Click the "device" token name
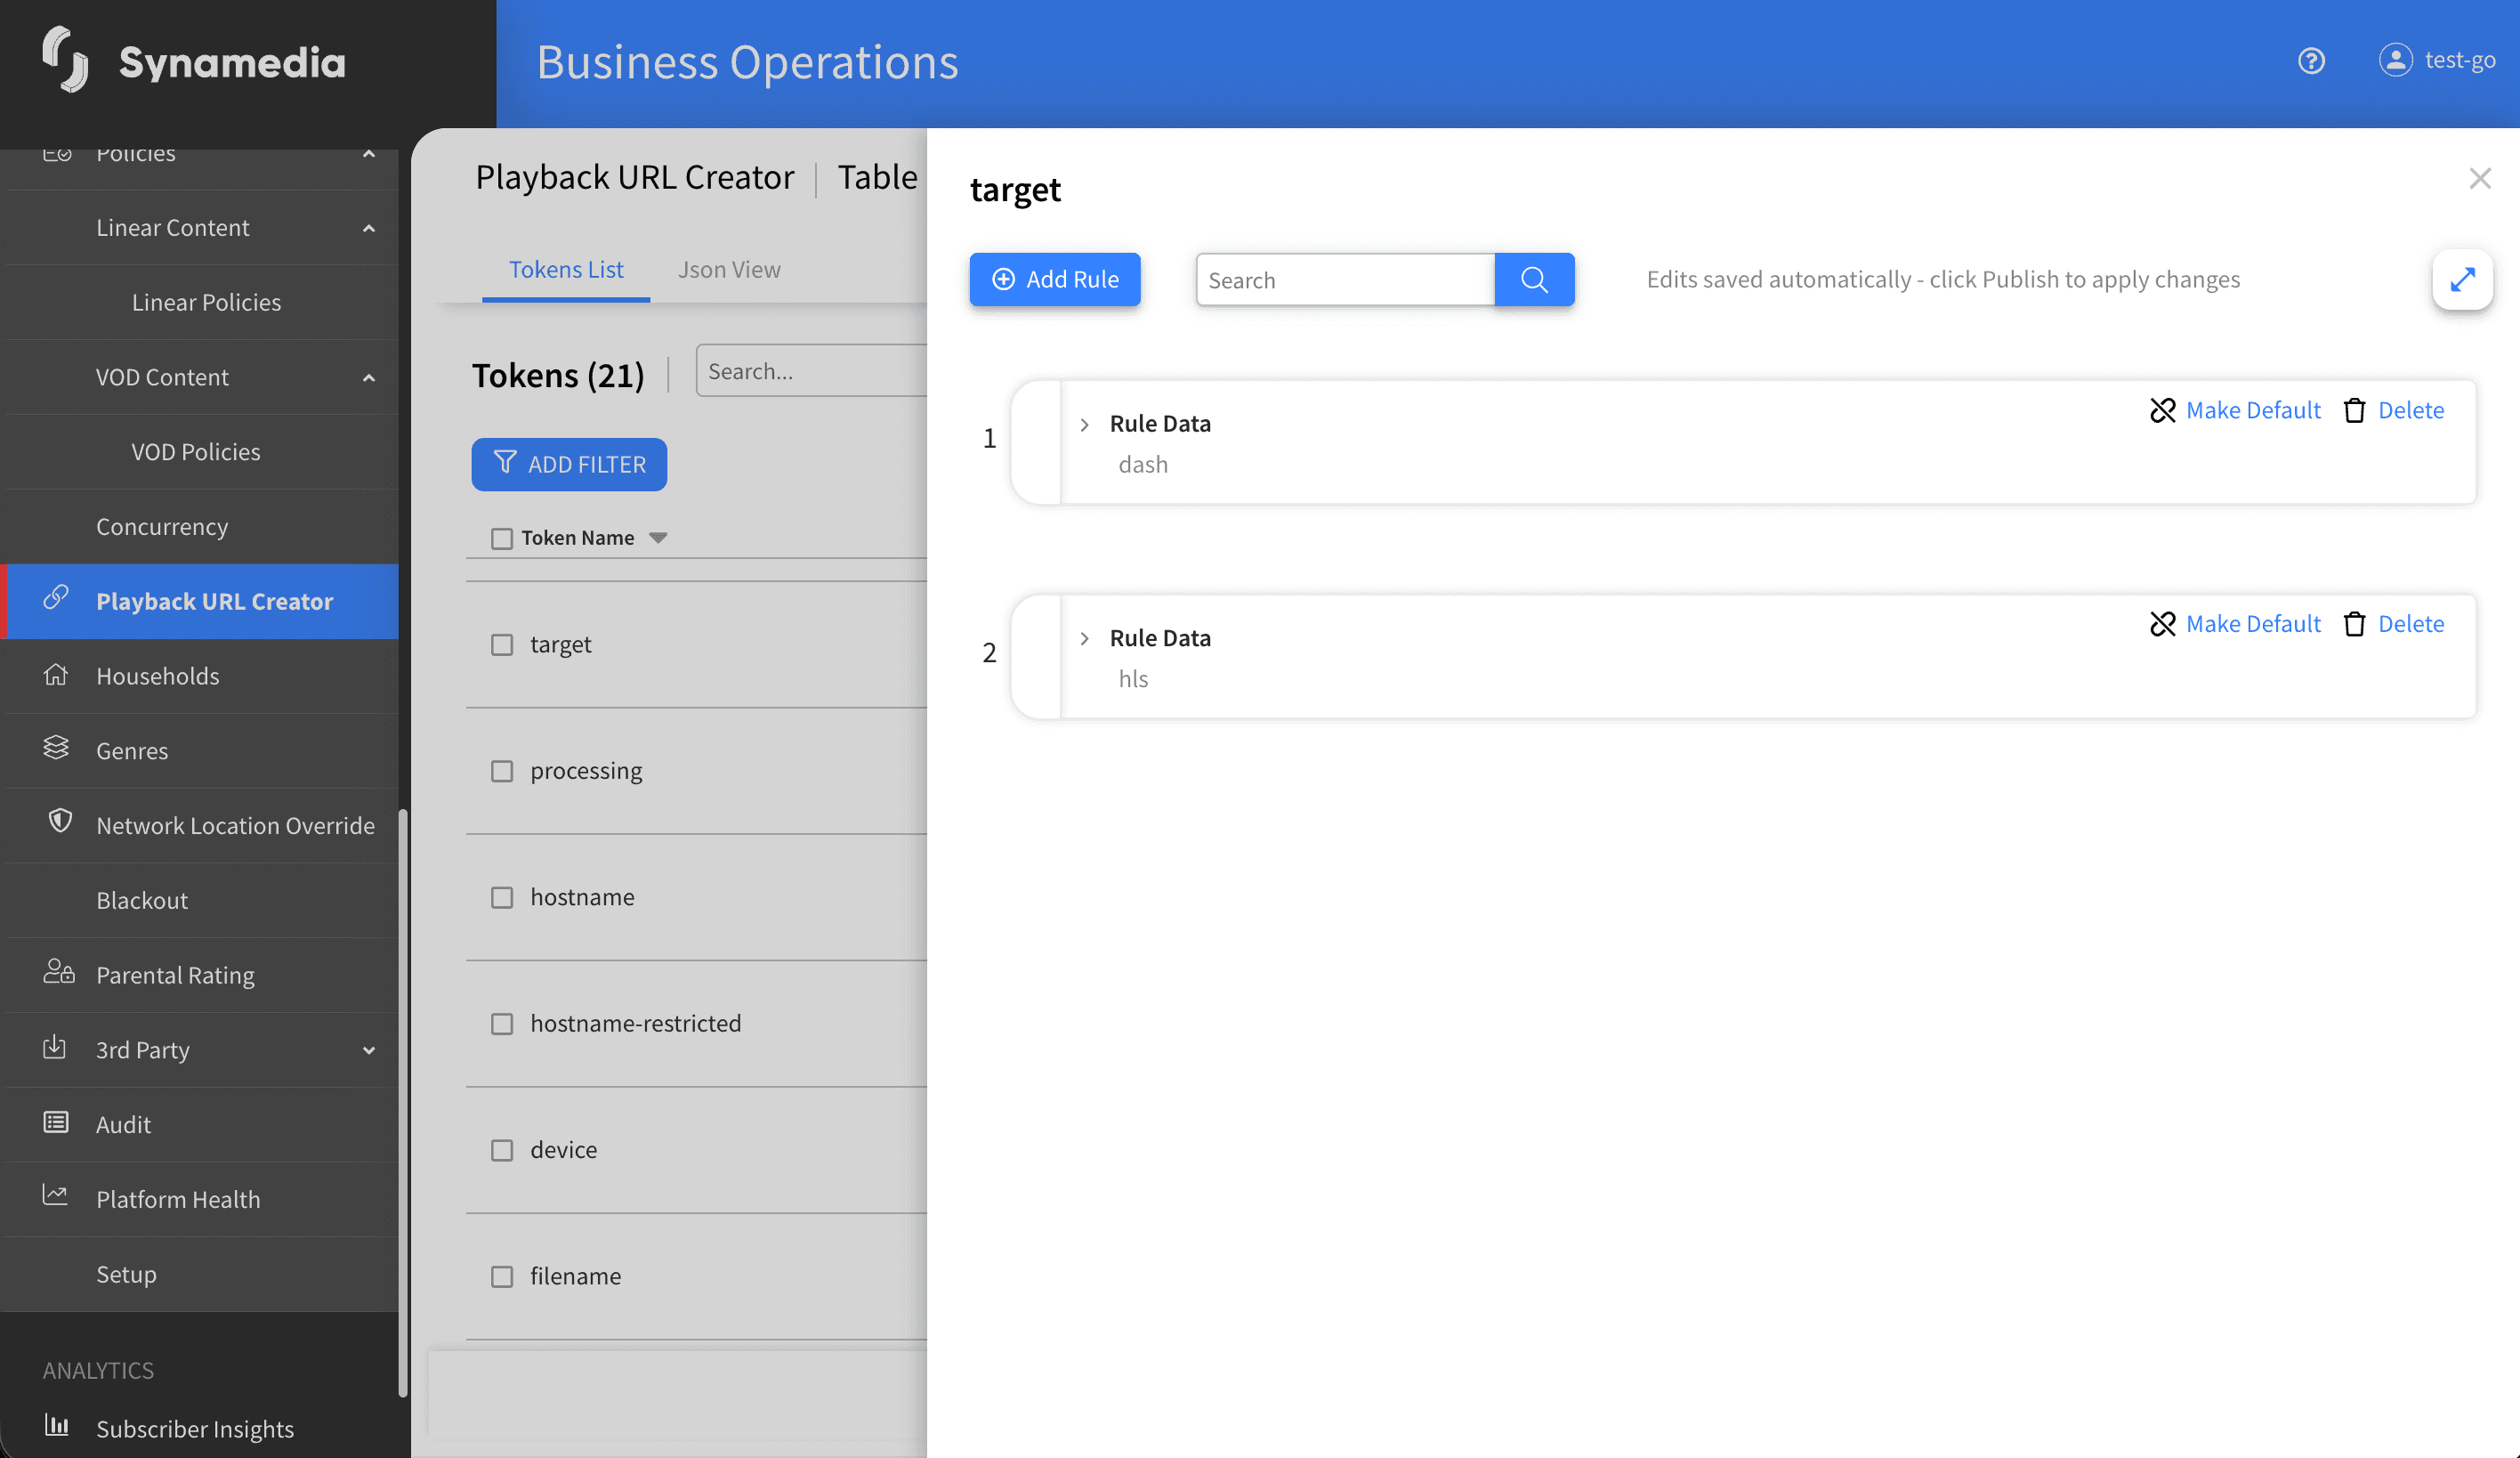Viewport: 2520px width, 1458px height. point(564,1150)
